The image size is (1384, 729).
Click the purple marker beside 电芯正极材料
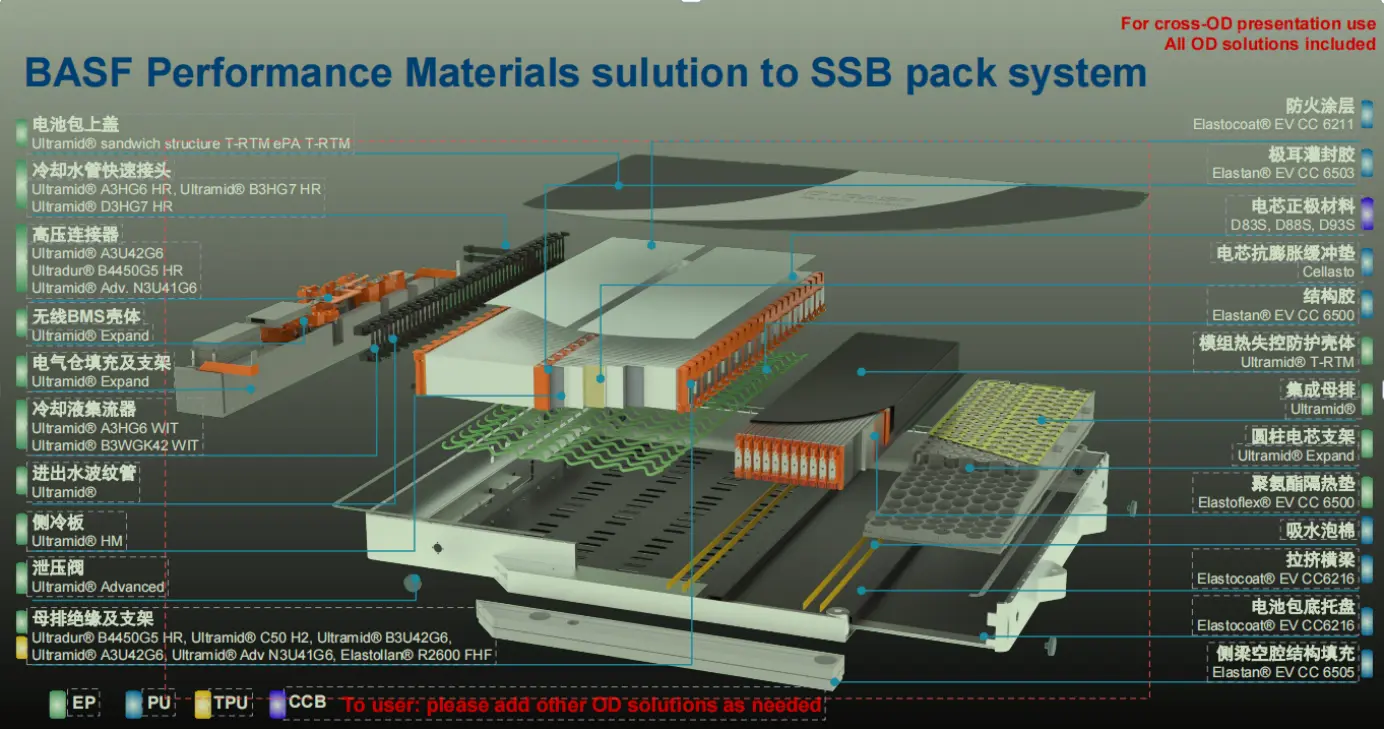coord(1367,213)
